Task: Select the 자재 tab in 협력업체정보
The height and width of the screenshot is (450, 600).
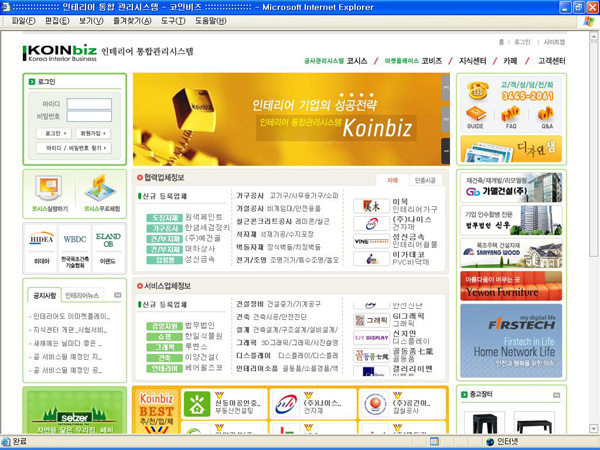Action: (x=392, y=180)
